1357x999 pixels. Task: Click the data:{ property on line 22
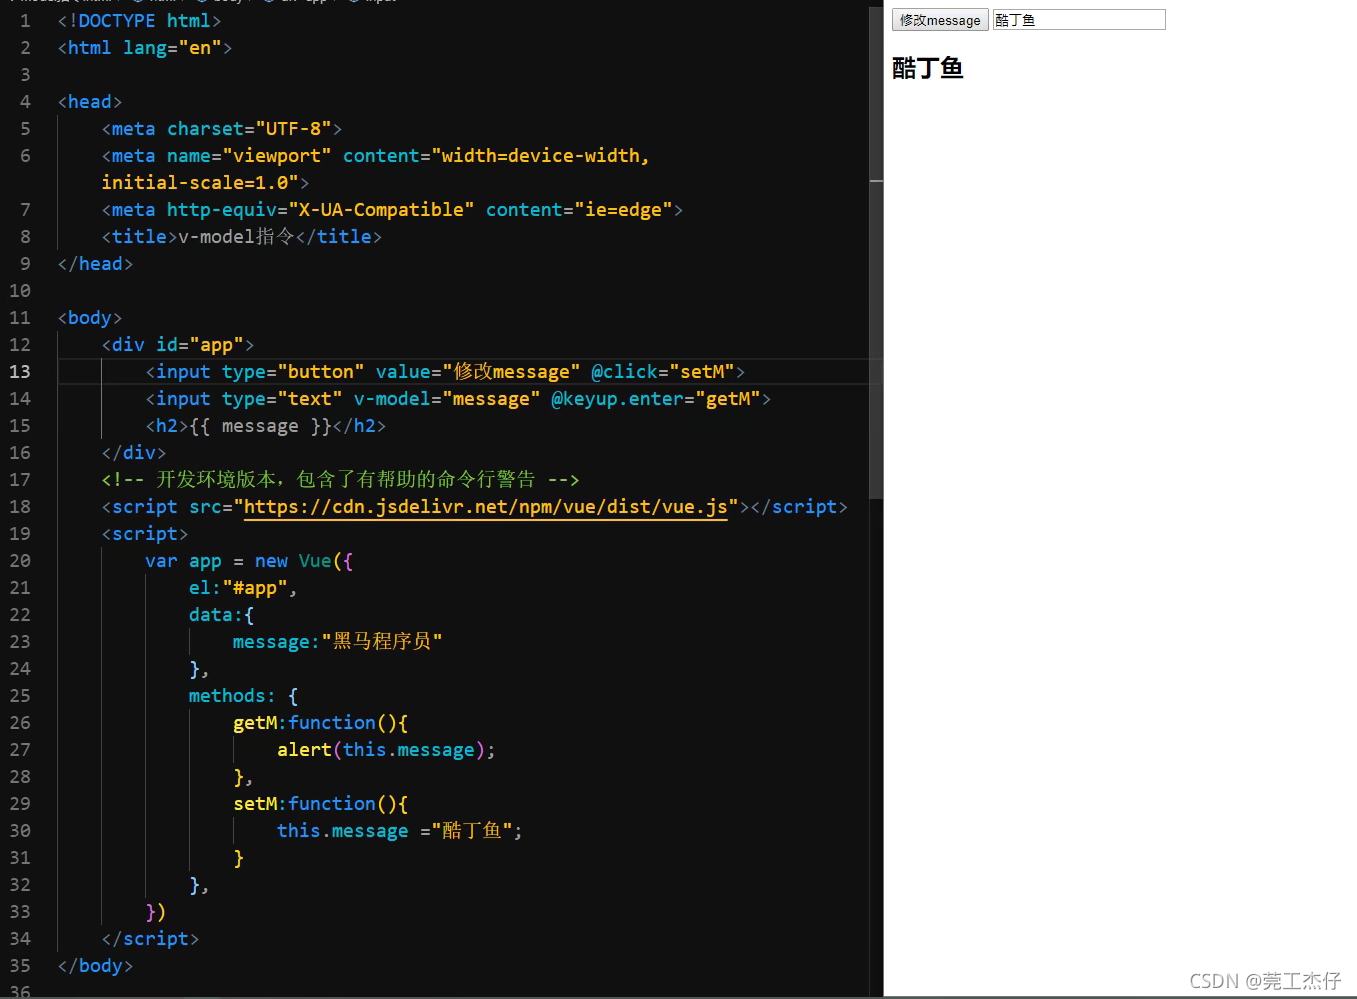(221, 615)
